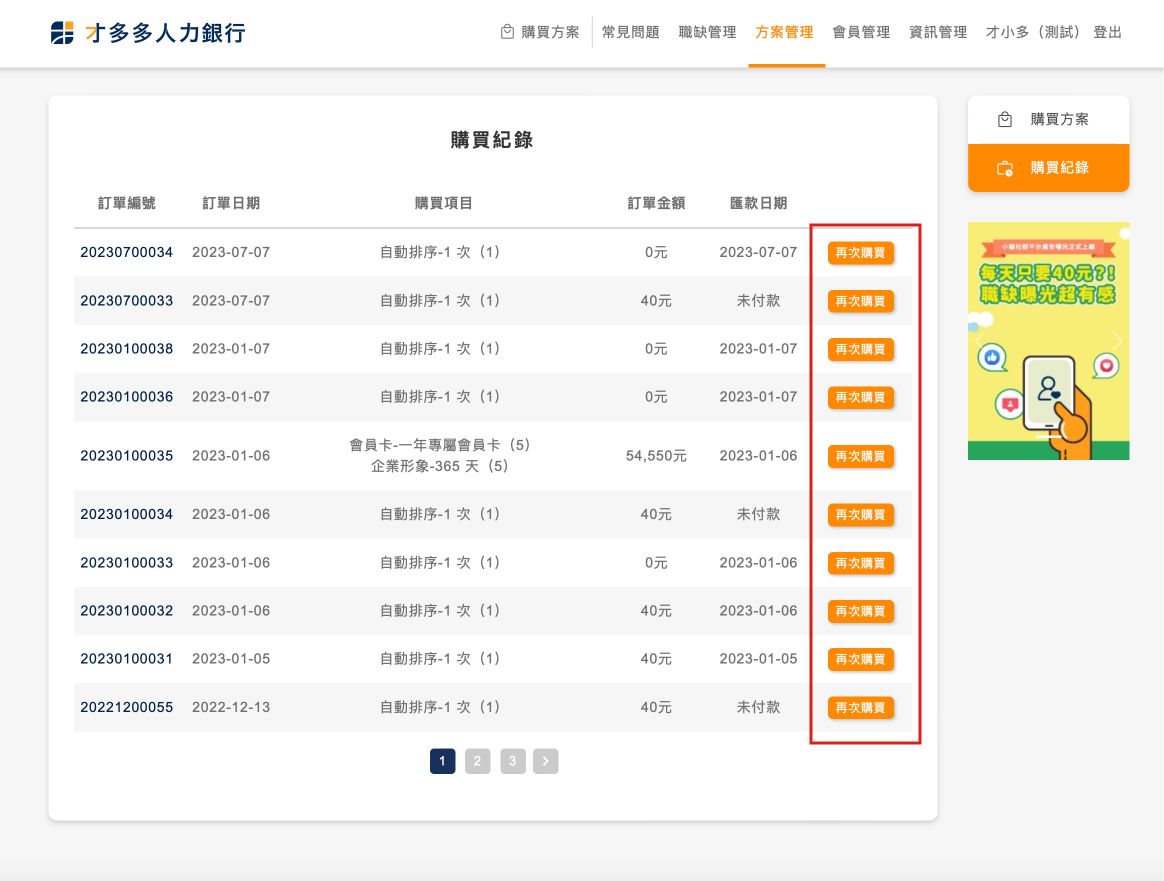1164x881 pixels.
Task: Click 再次購買 for order 20230100035
Action: tap(860, 457)
